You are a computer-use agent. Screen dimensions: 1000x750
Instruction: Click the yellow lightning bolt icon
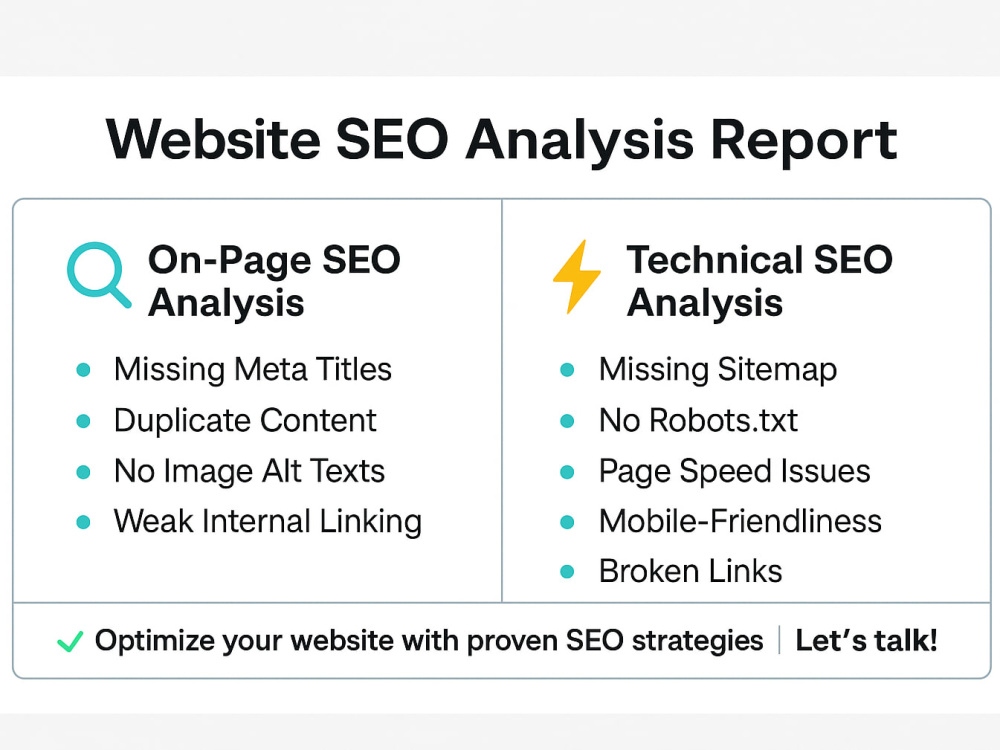(577, 276)
